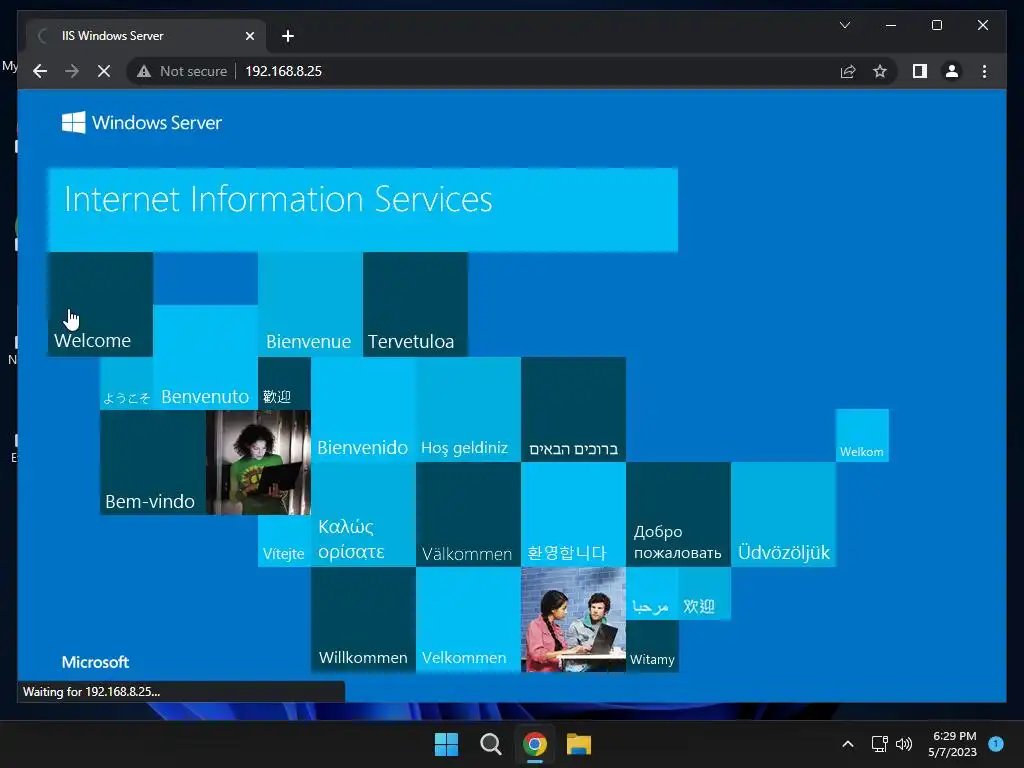
Task: Click the ברוכים הבאים tile
Action: tap(573, 409)
